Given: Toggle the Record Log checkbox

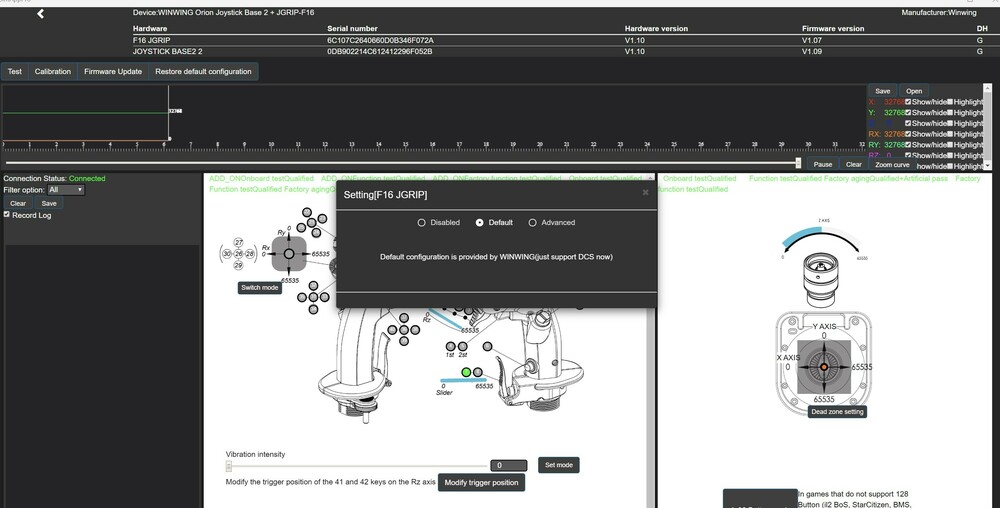Looking at the screenshot, I should (x=7, y=215).
